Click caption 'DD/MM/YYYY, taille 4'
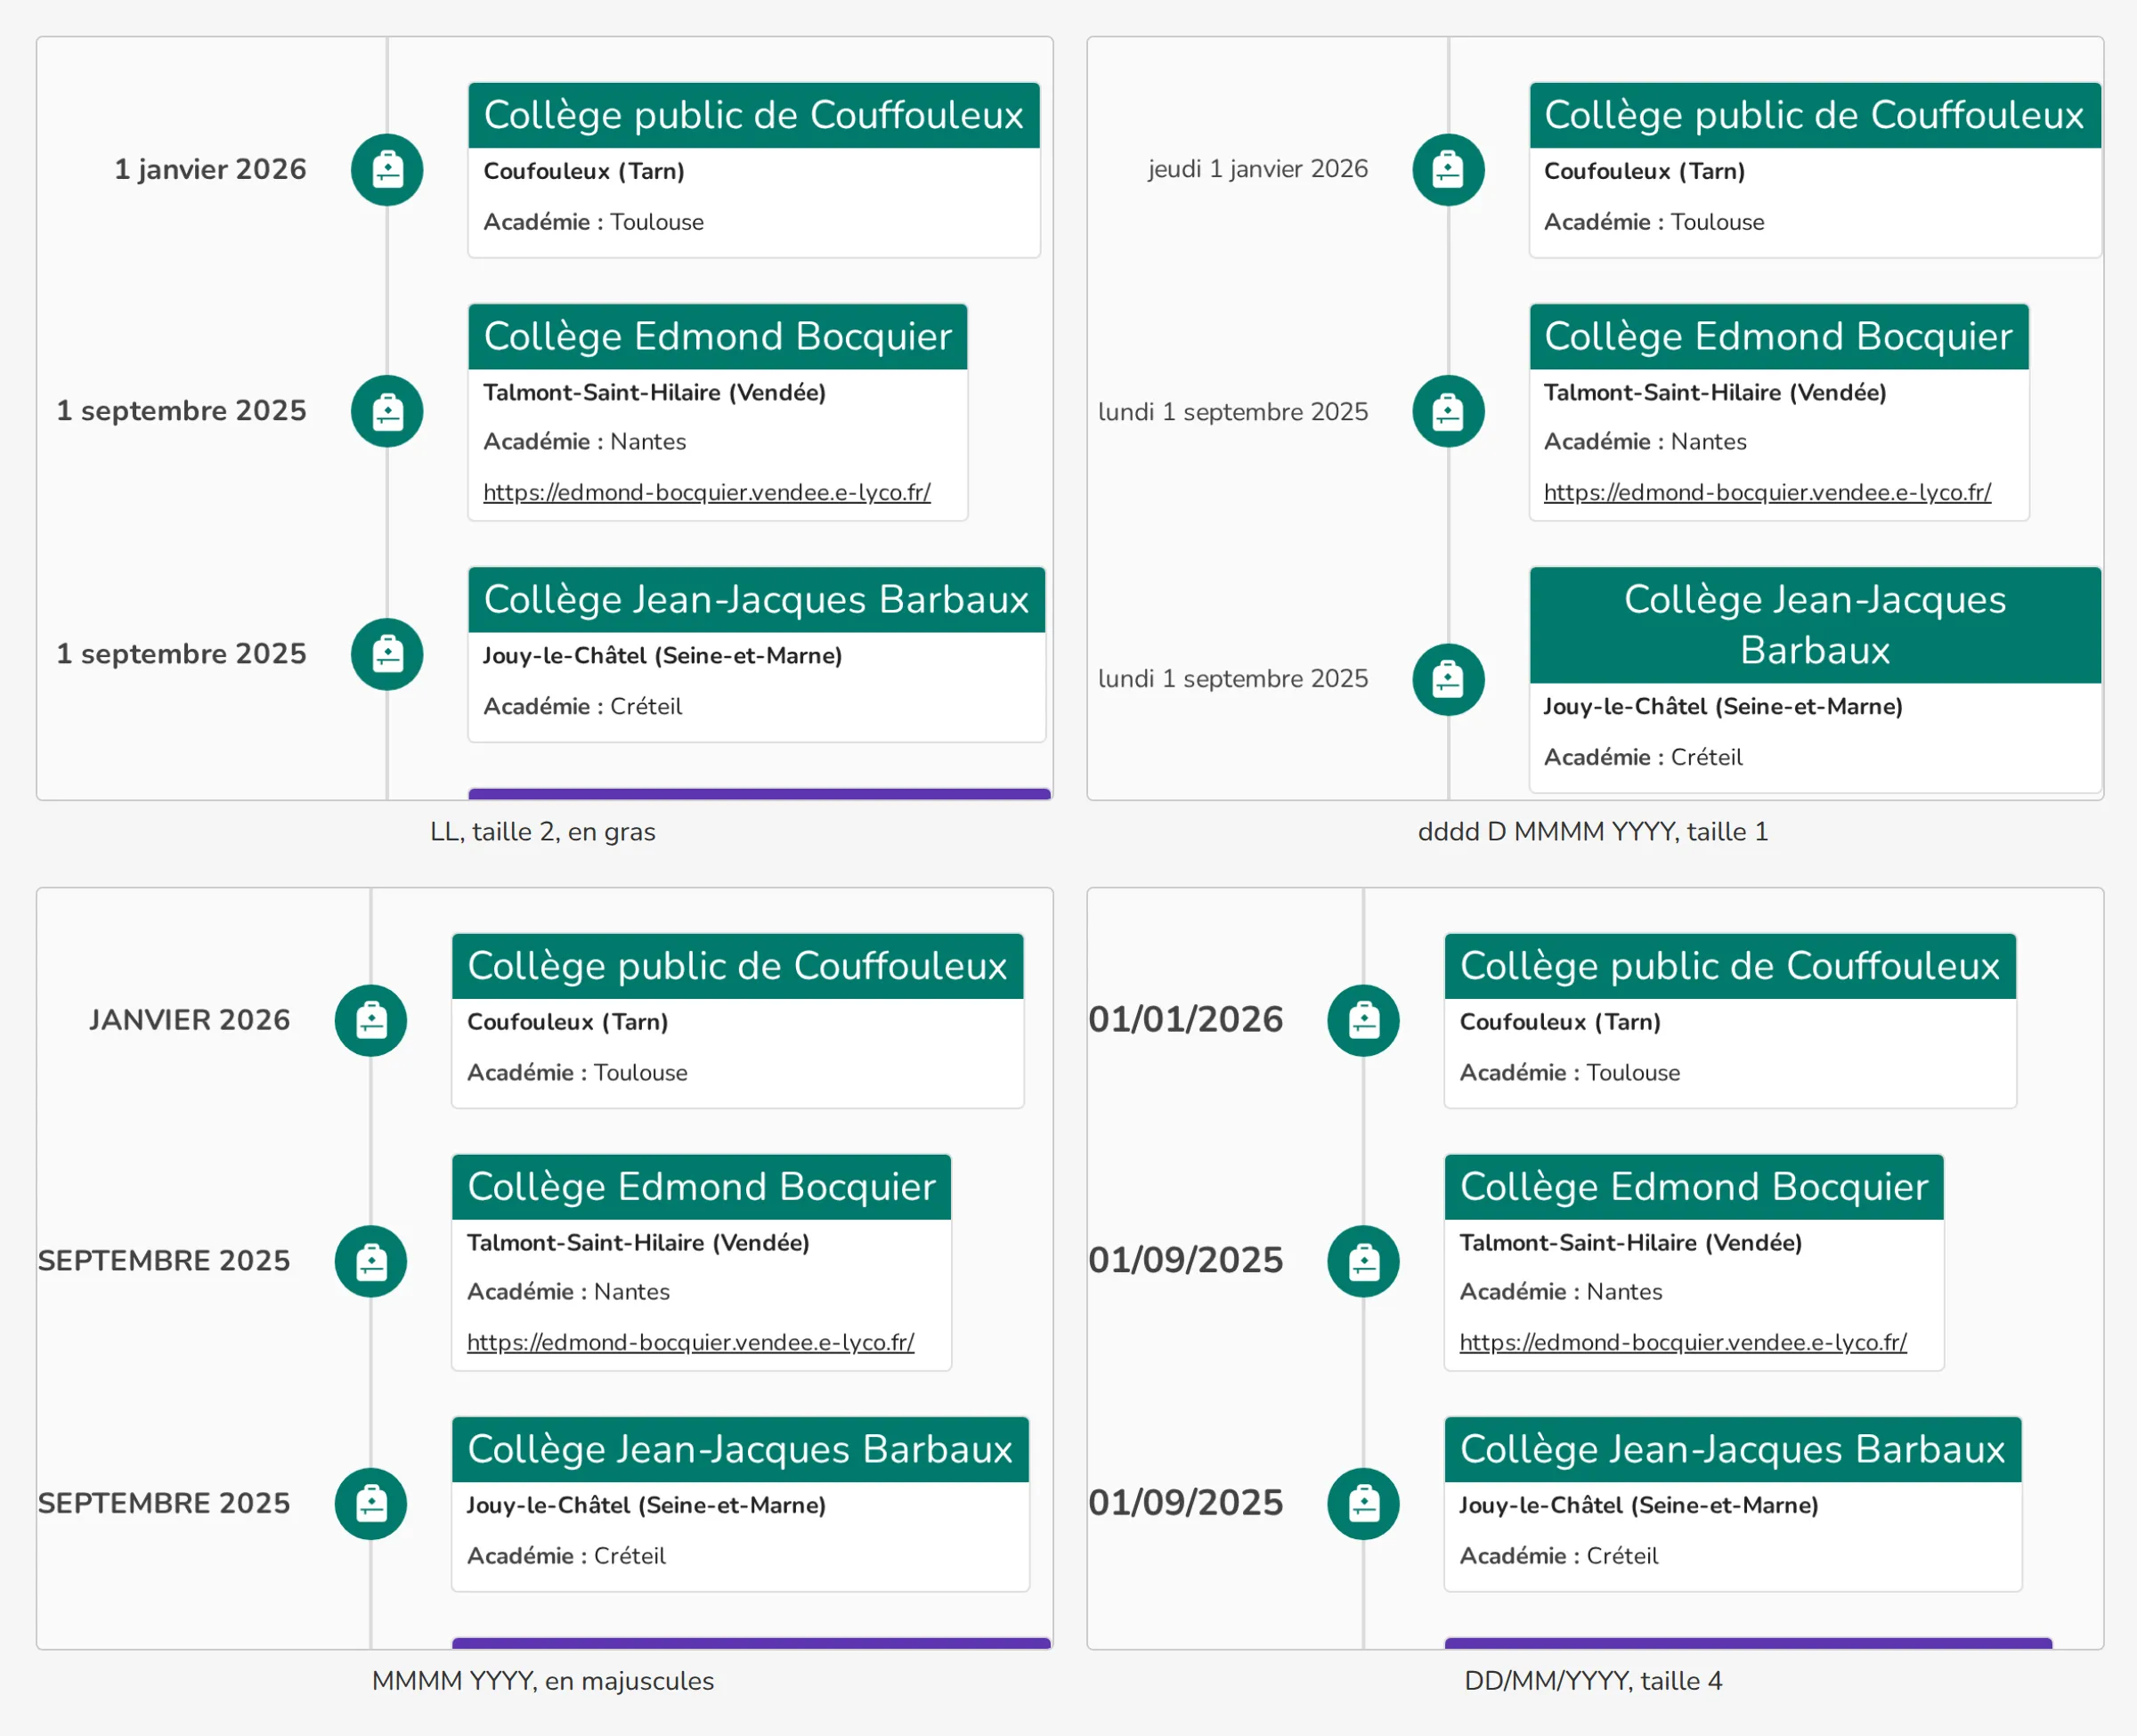 point(1593,1681)
